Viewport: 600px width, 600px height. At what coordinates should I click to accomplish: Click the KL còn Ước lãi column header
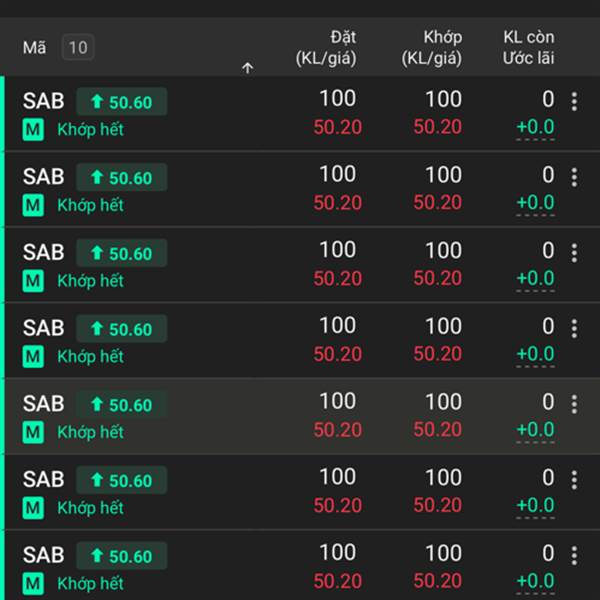[528, 47]
